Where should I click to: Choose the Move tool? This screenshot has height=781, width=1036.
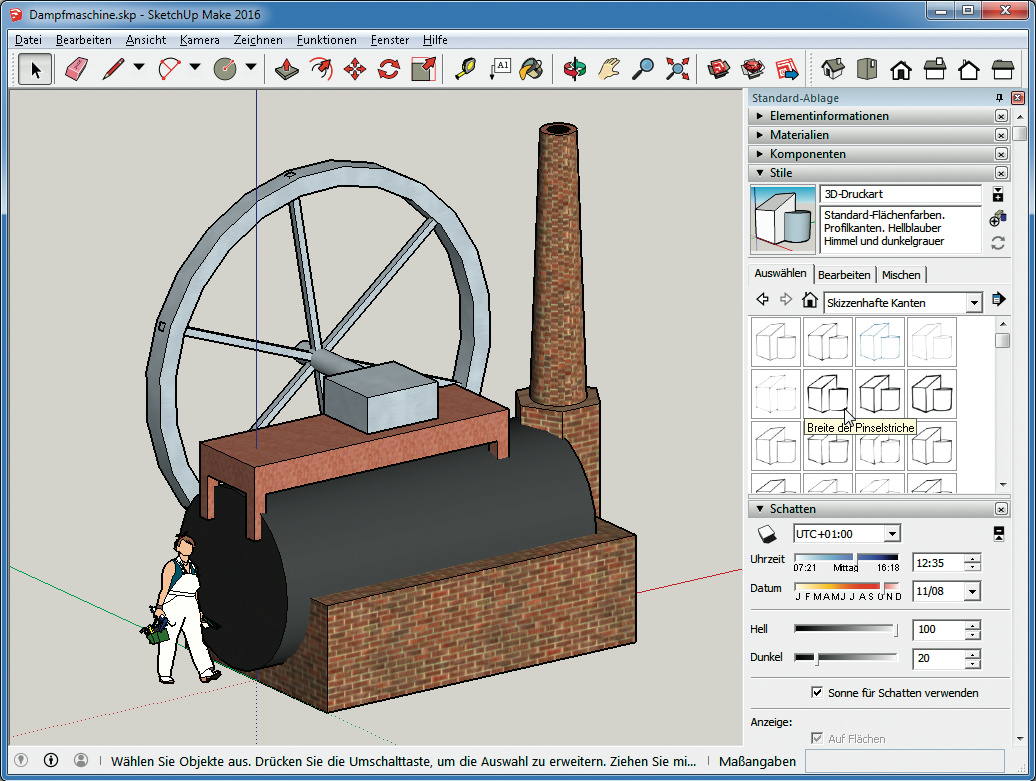355,69
